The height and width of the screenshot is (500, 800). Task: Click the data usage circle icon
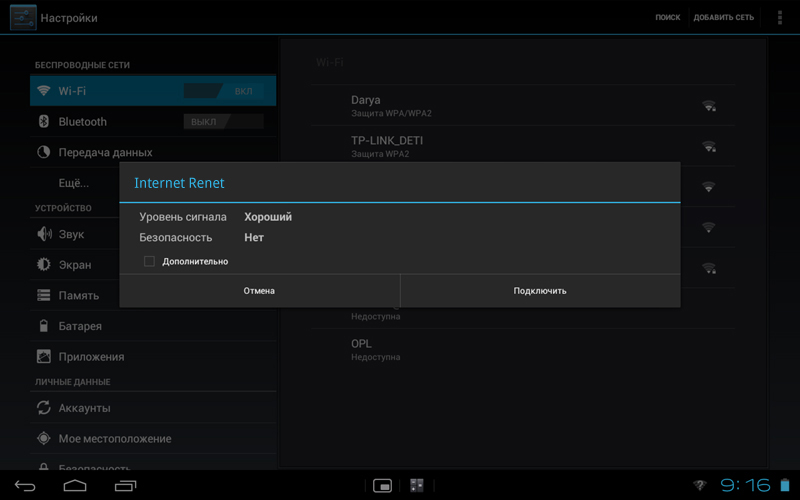[x=44, y=152]
